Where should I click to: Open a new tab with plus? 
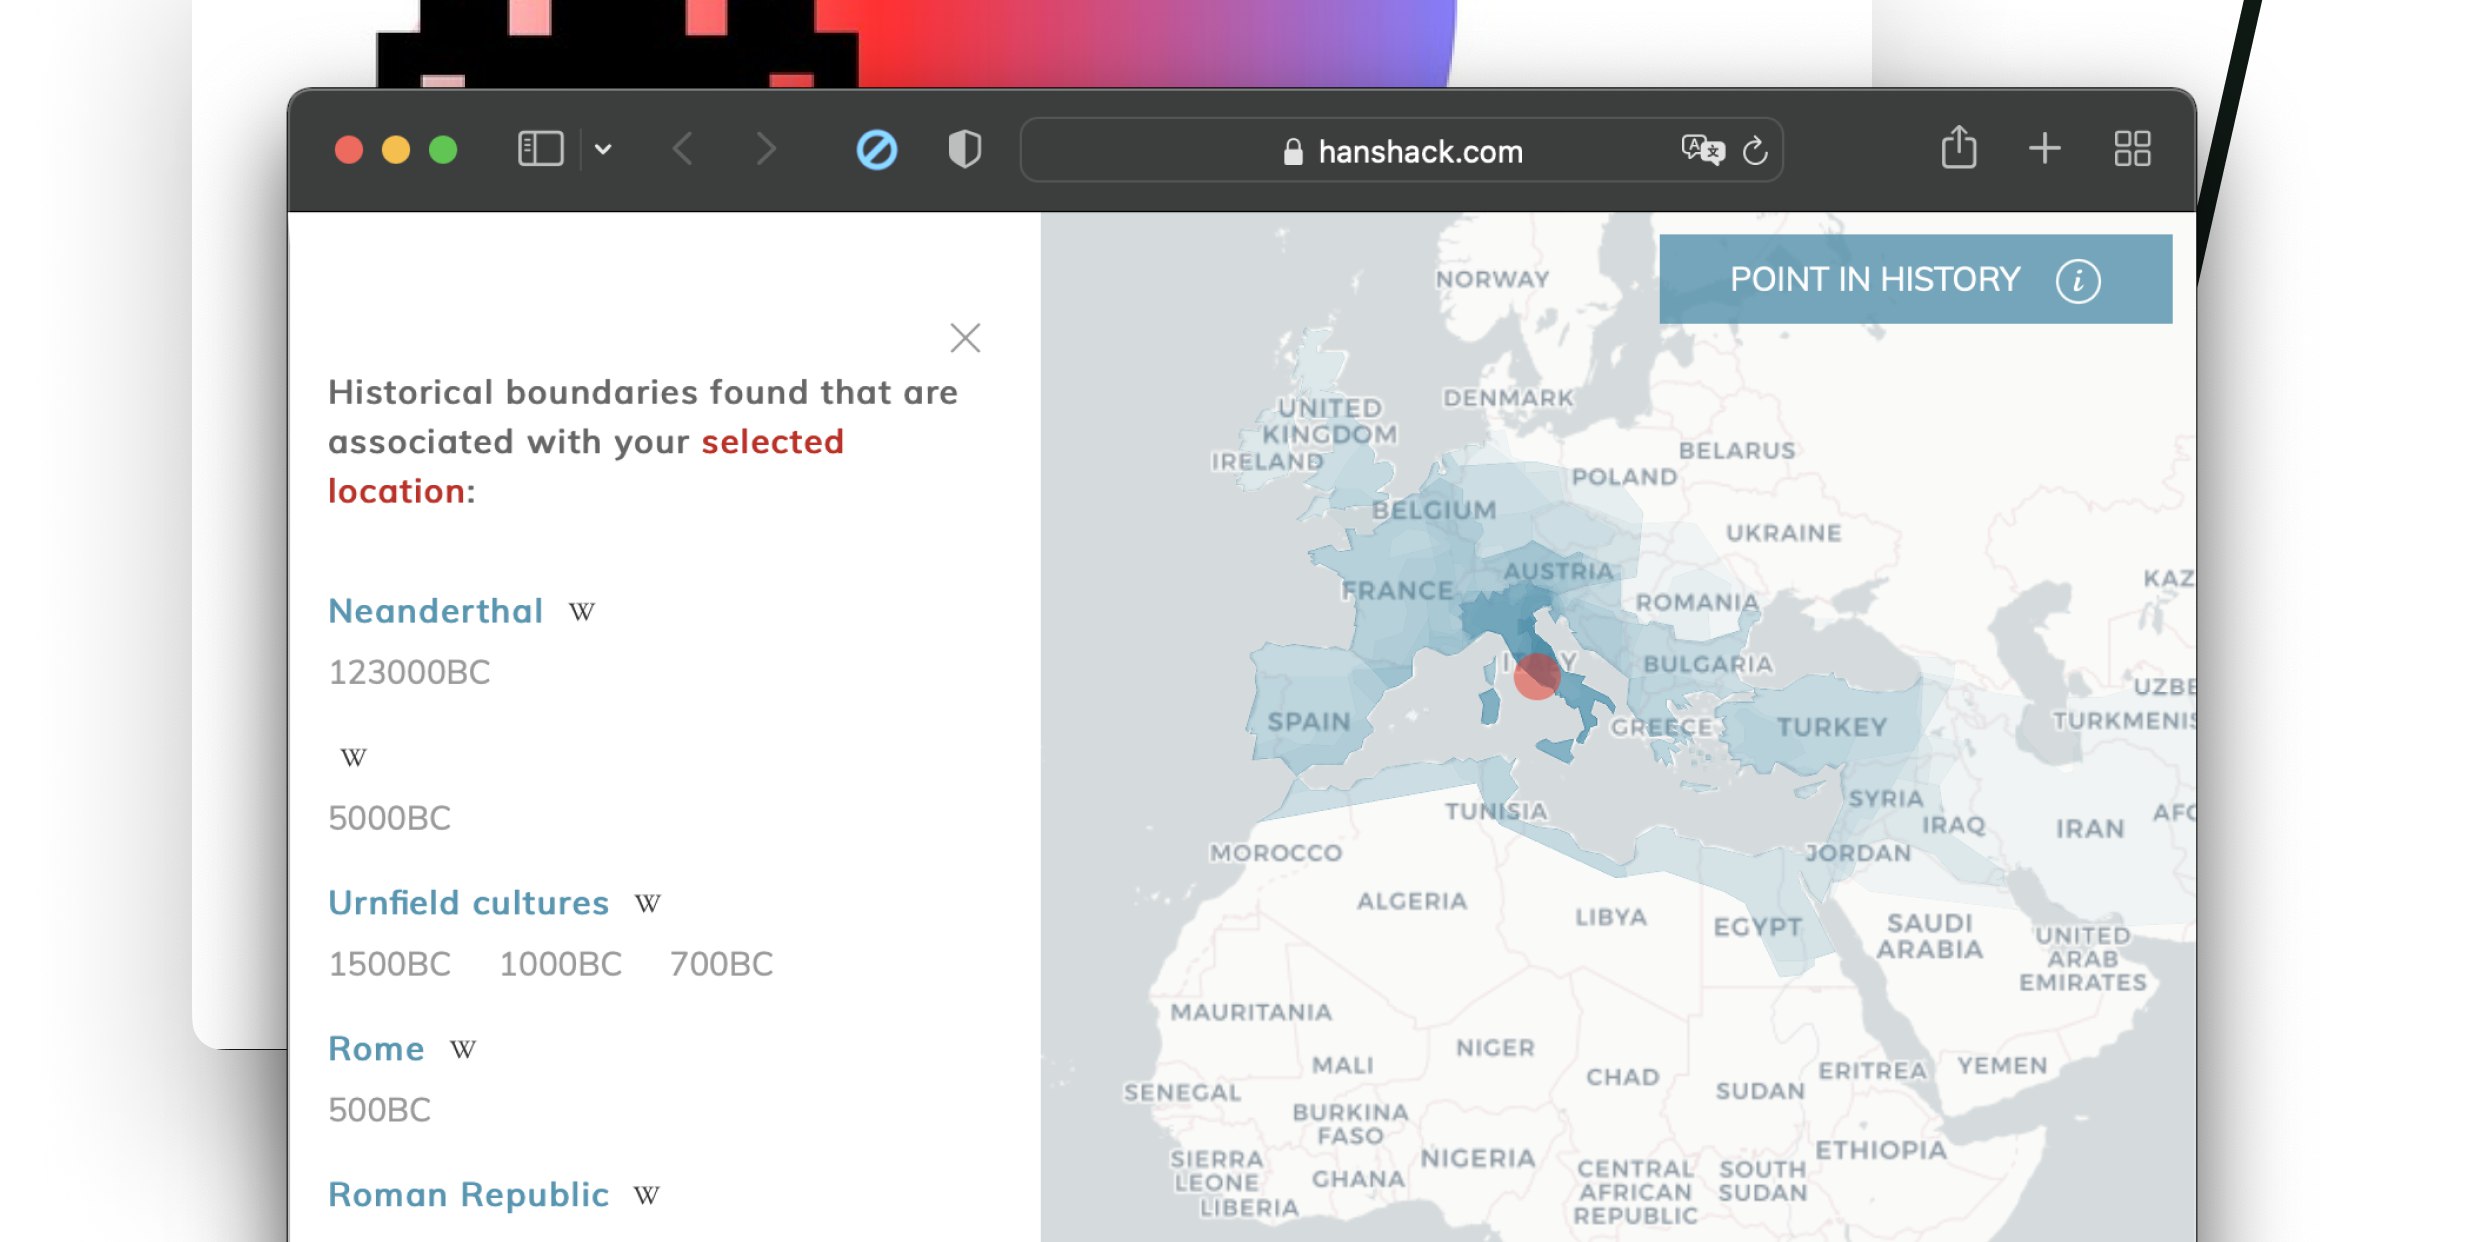coord(2044,149)
